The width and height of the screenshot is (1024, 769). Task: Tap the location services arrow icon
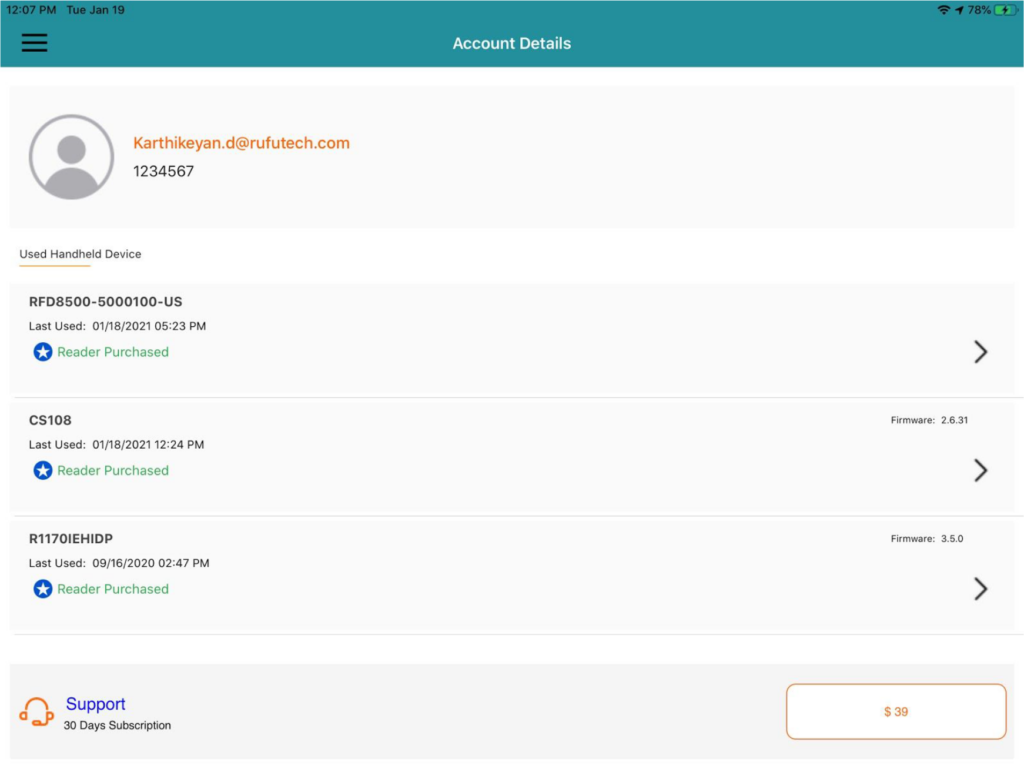959,10
